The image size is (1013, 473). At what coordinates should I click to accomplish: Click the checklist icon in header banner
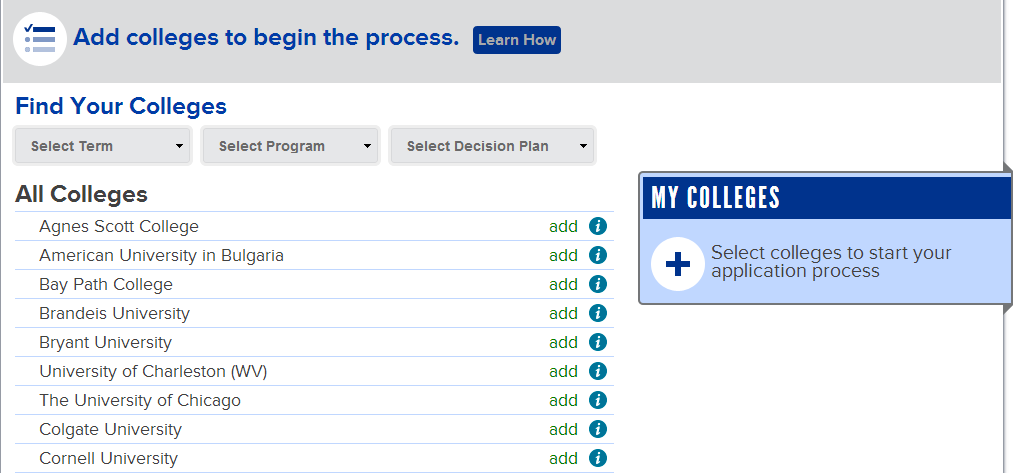[x=40, y=39]
